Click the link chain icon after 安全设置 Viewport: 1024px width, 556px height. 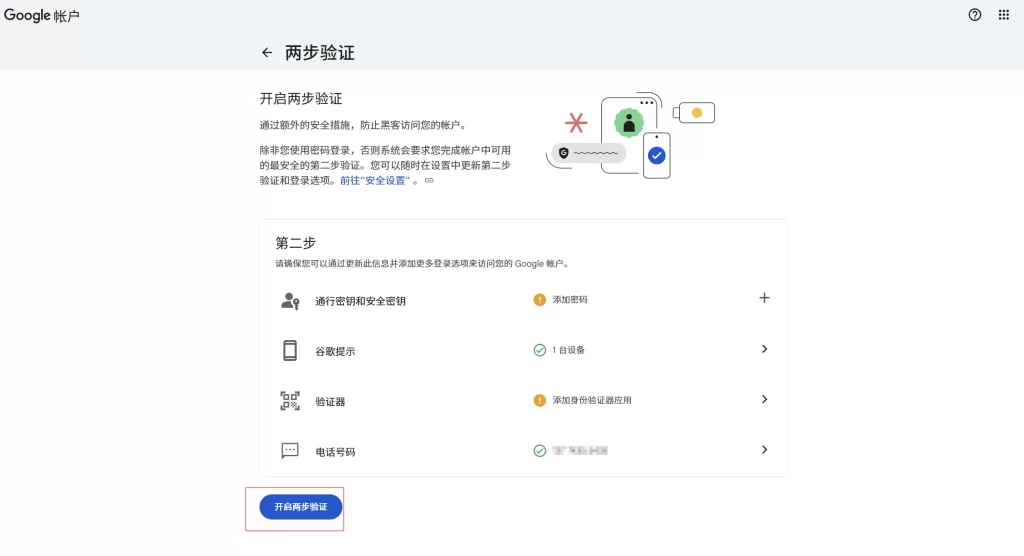[x=429, y=180]
